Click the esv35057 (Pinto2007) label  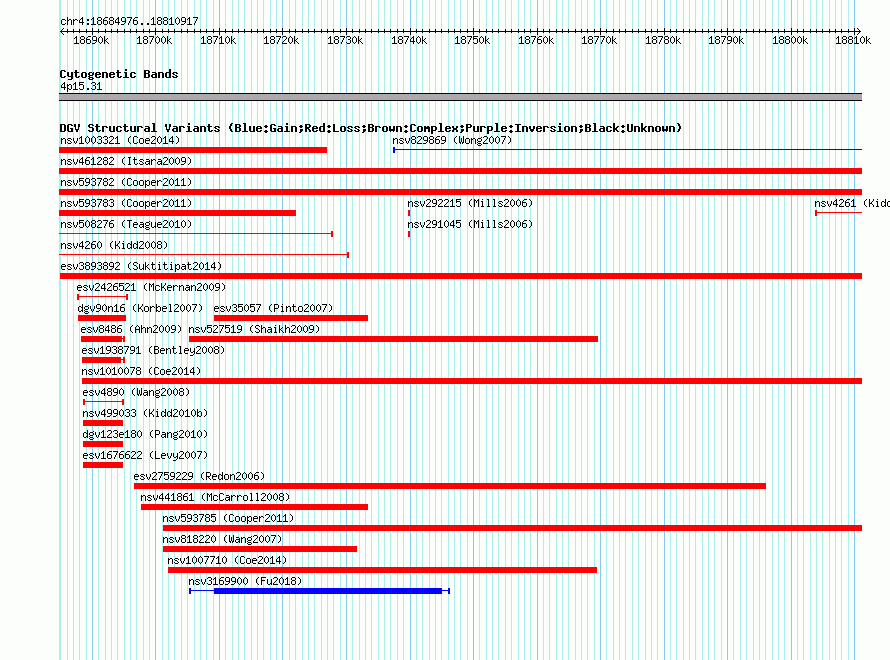point(273,308)
